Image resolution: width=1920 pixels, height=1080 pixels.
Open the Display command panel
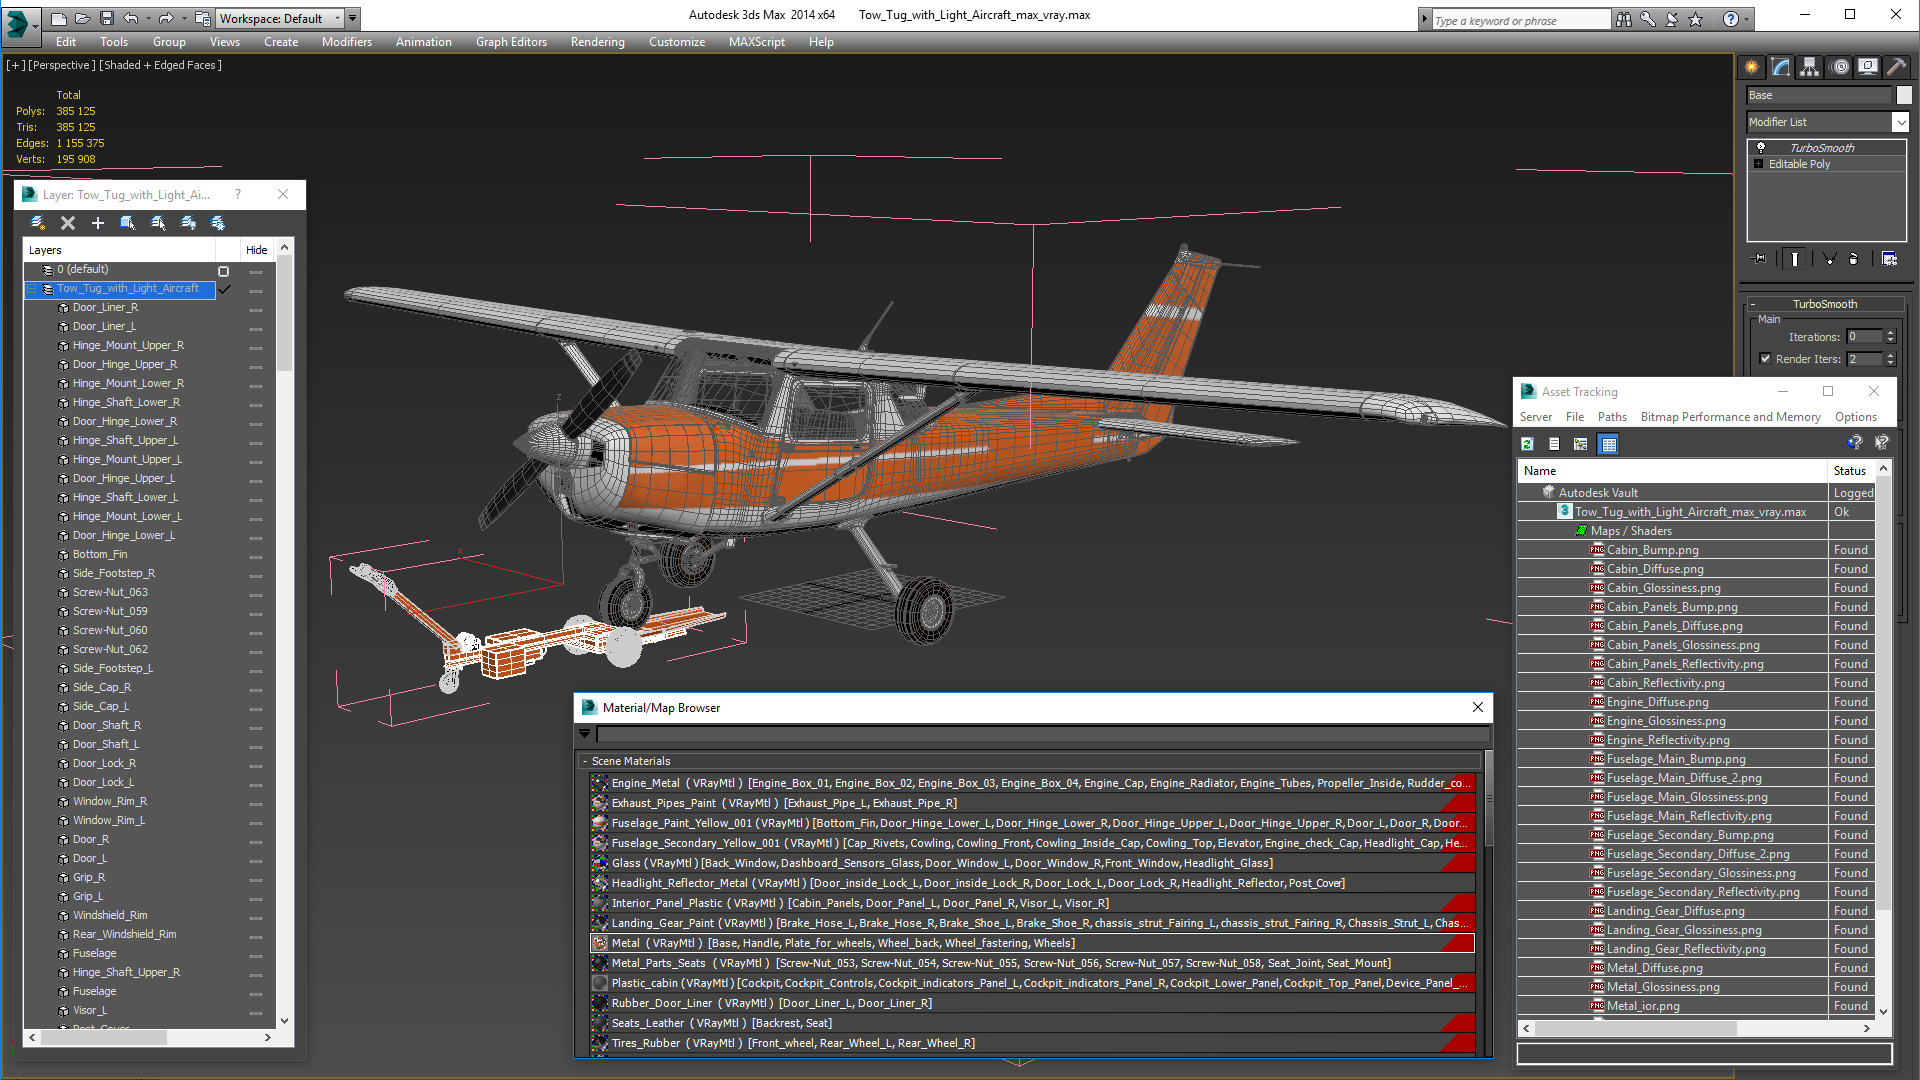pos(1868,67)
